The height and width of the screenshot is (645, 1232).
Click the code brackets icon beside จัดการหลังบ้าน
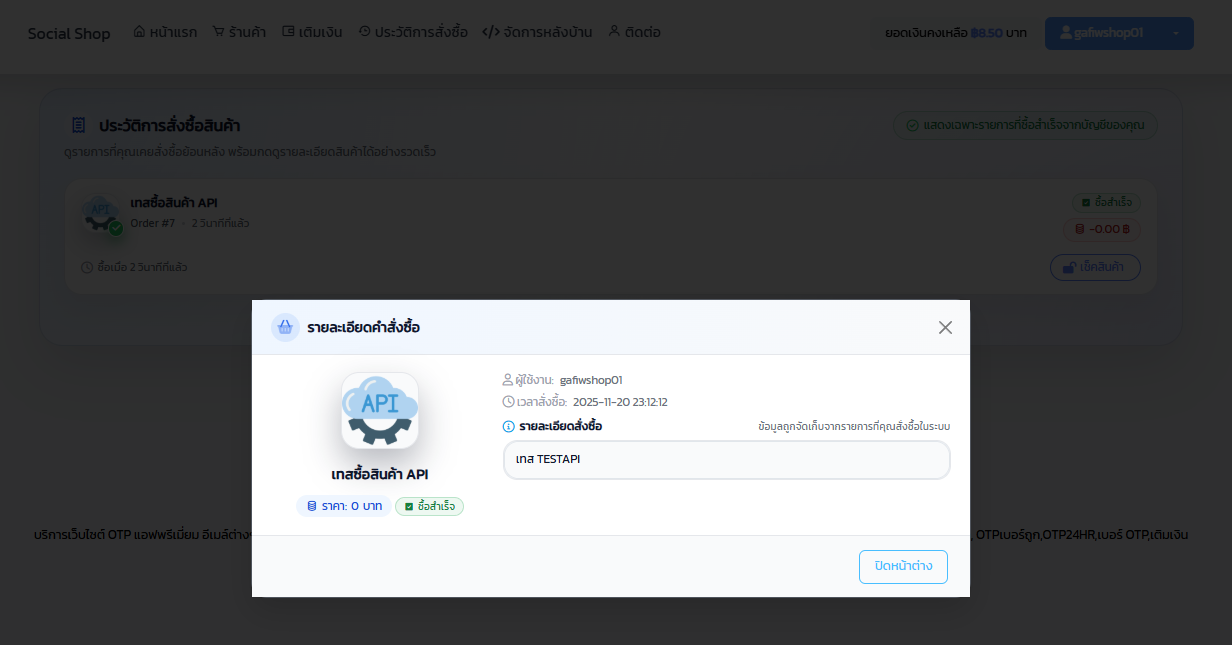click(x=491, y=31)
